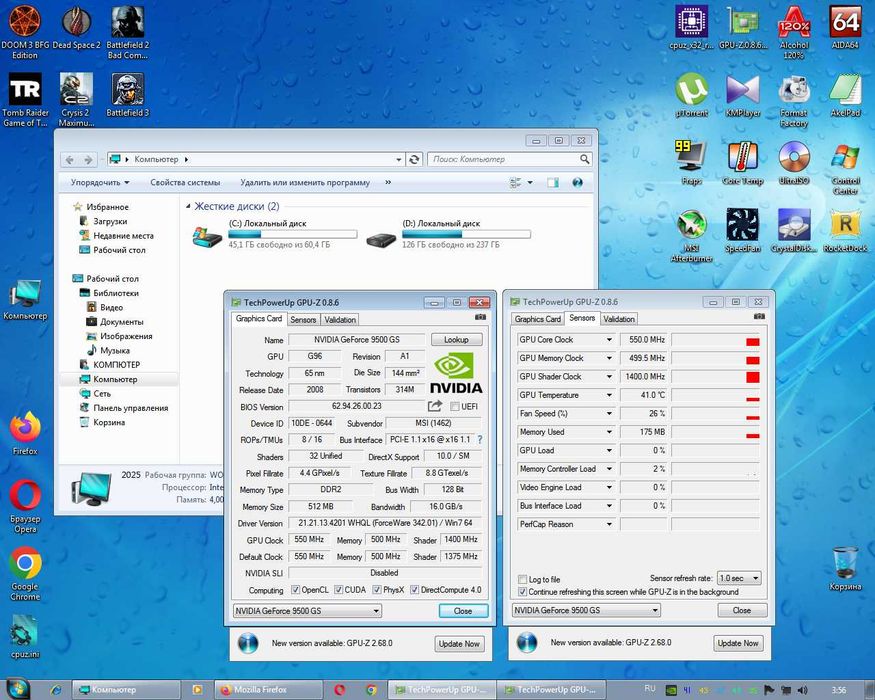Viewport: 875px width, 700px height.
Task: Click Свойства системы in Explorer toolbar
Action: (x=185, y=183)
